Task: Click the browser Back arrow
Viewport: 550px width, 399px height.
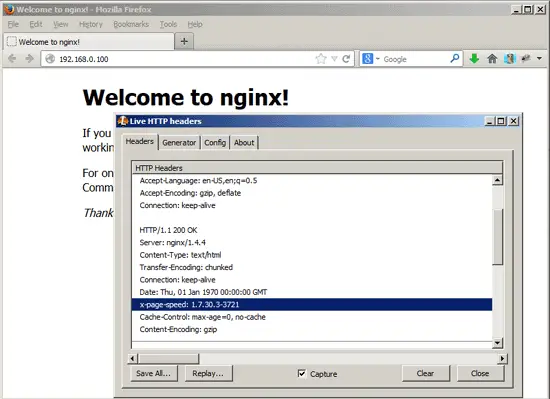Action: pos(12,59)
